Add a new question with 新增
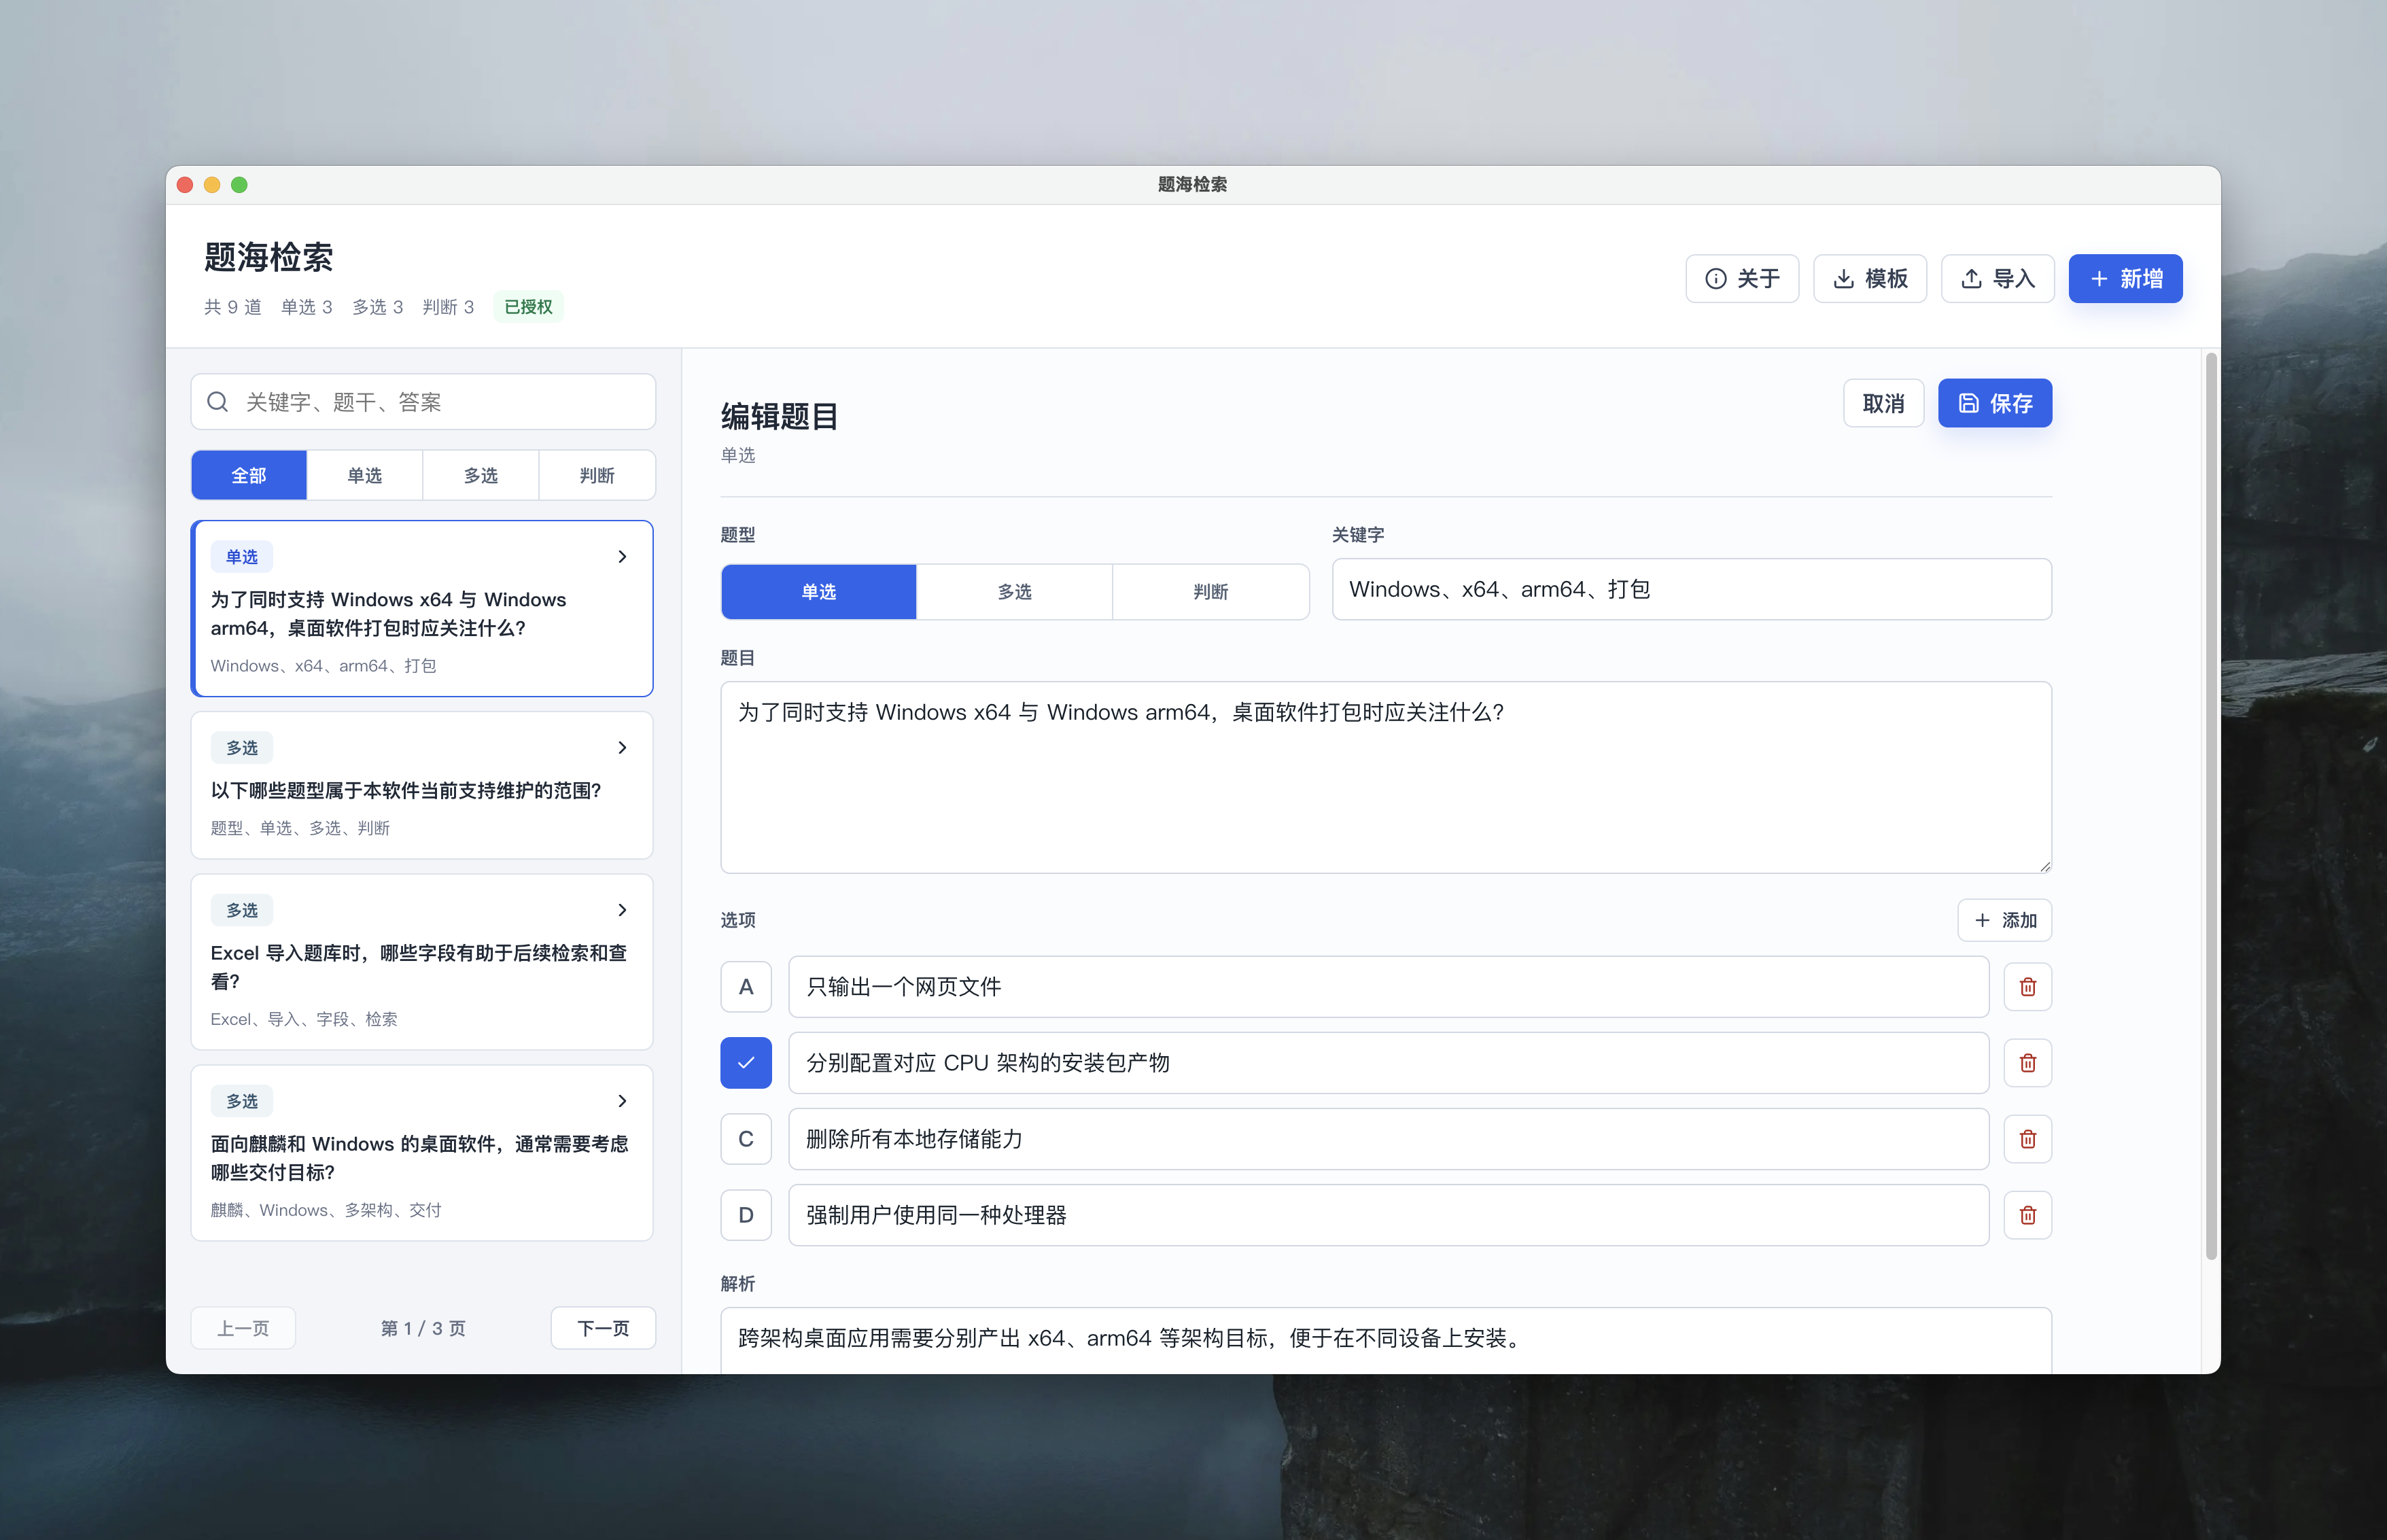Screen dimensions: 2387x1540 (x=2125, y=278)
